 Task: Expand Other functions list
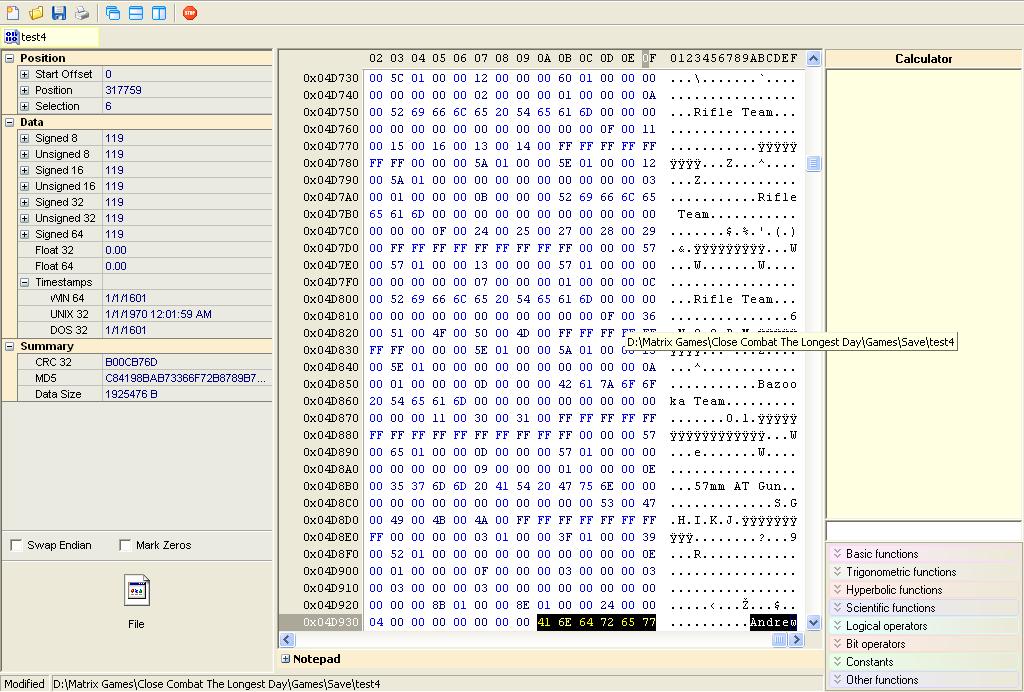pyautogui.click(x=923, y=680)
